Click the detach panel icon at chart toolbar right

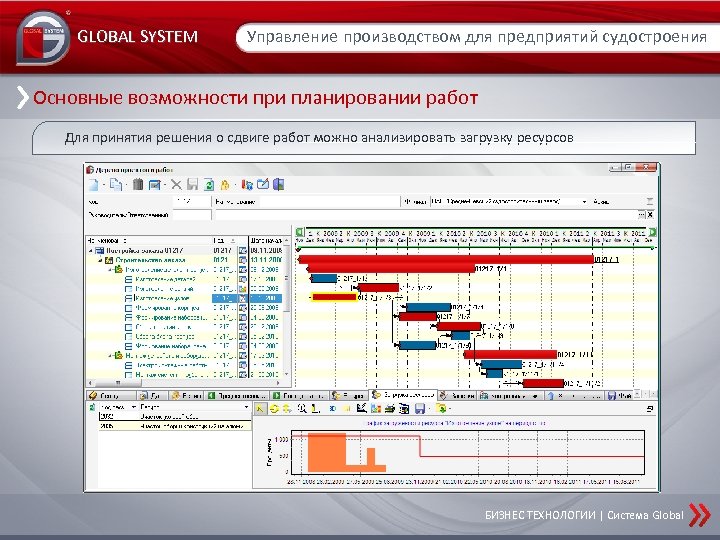click(x=650, y=408)
